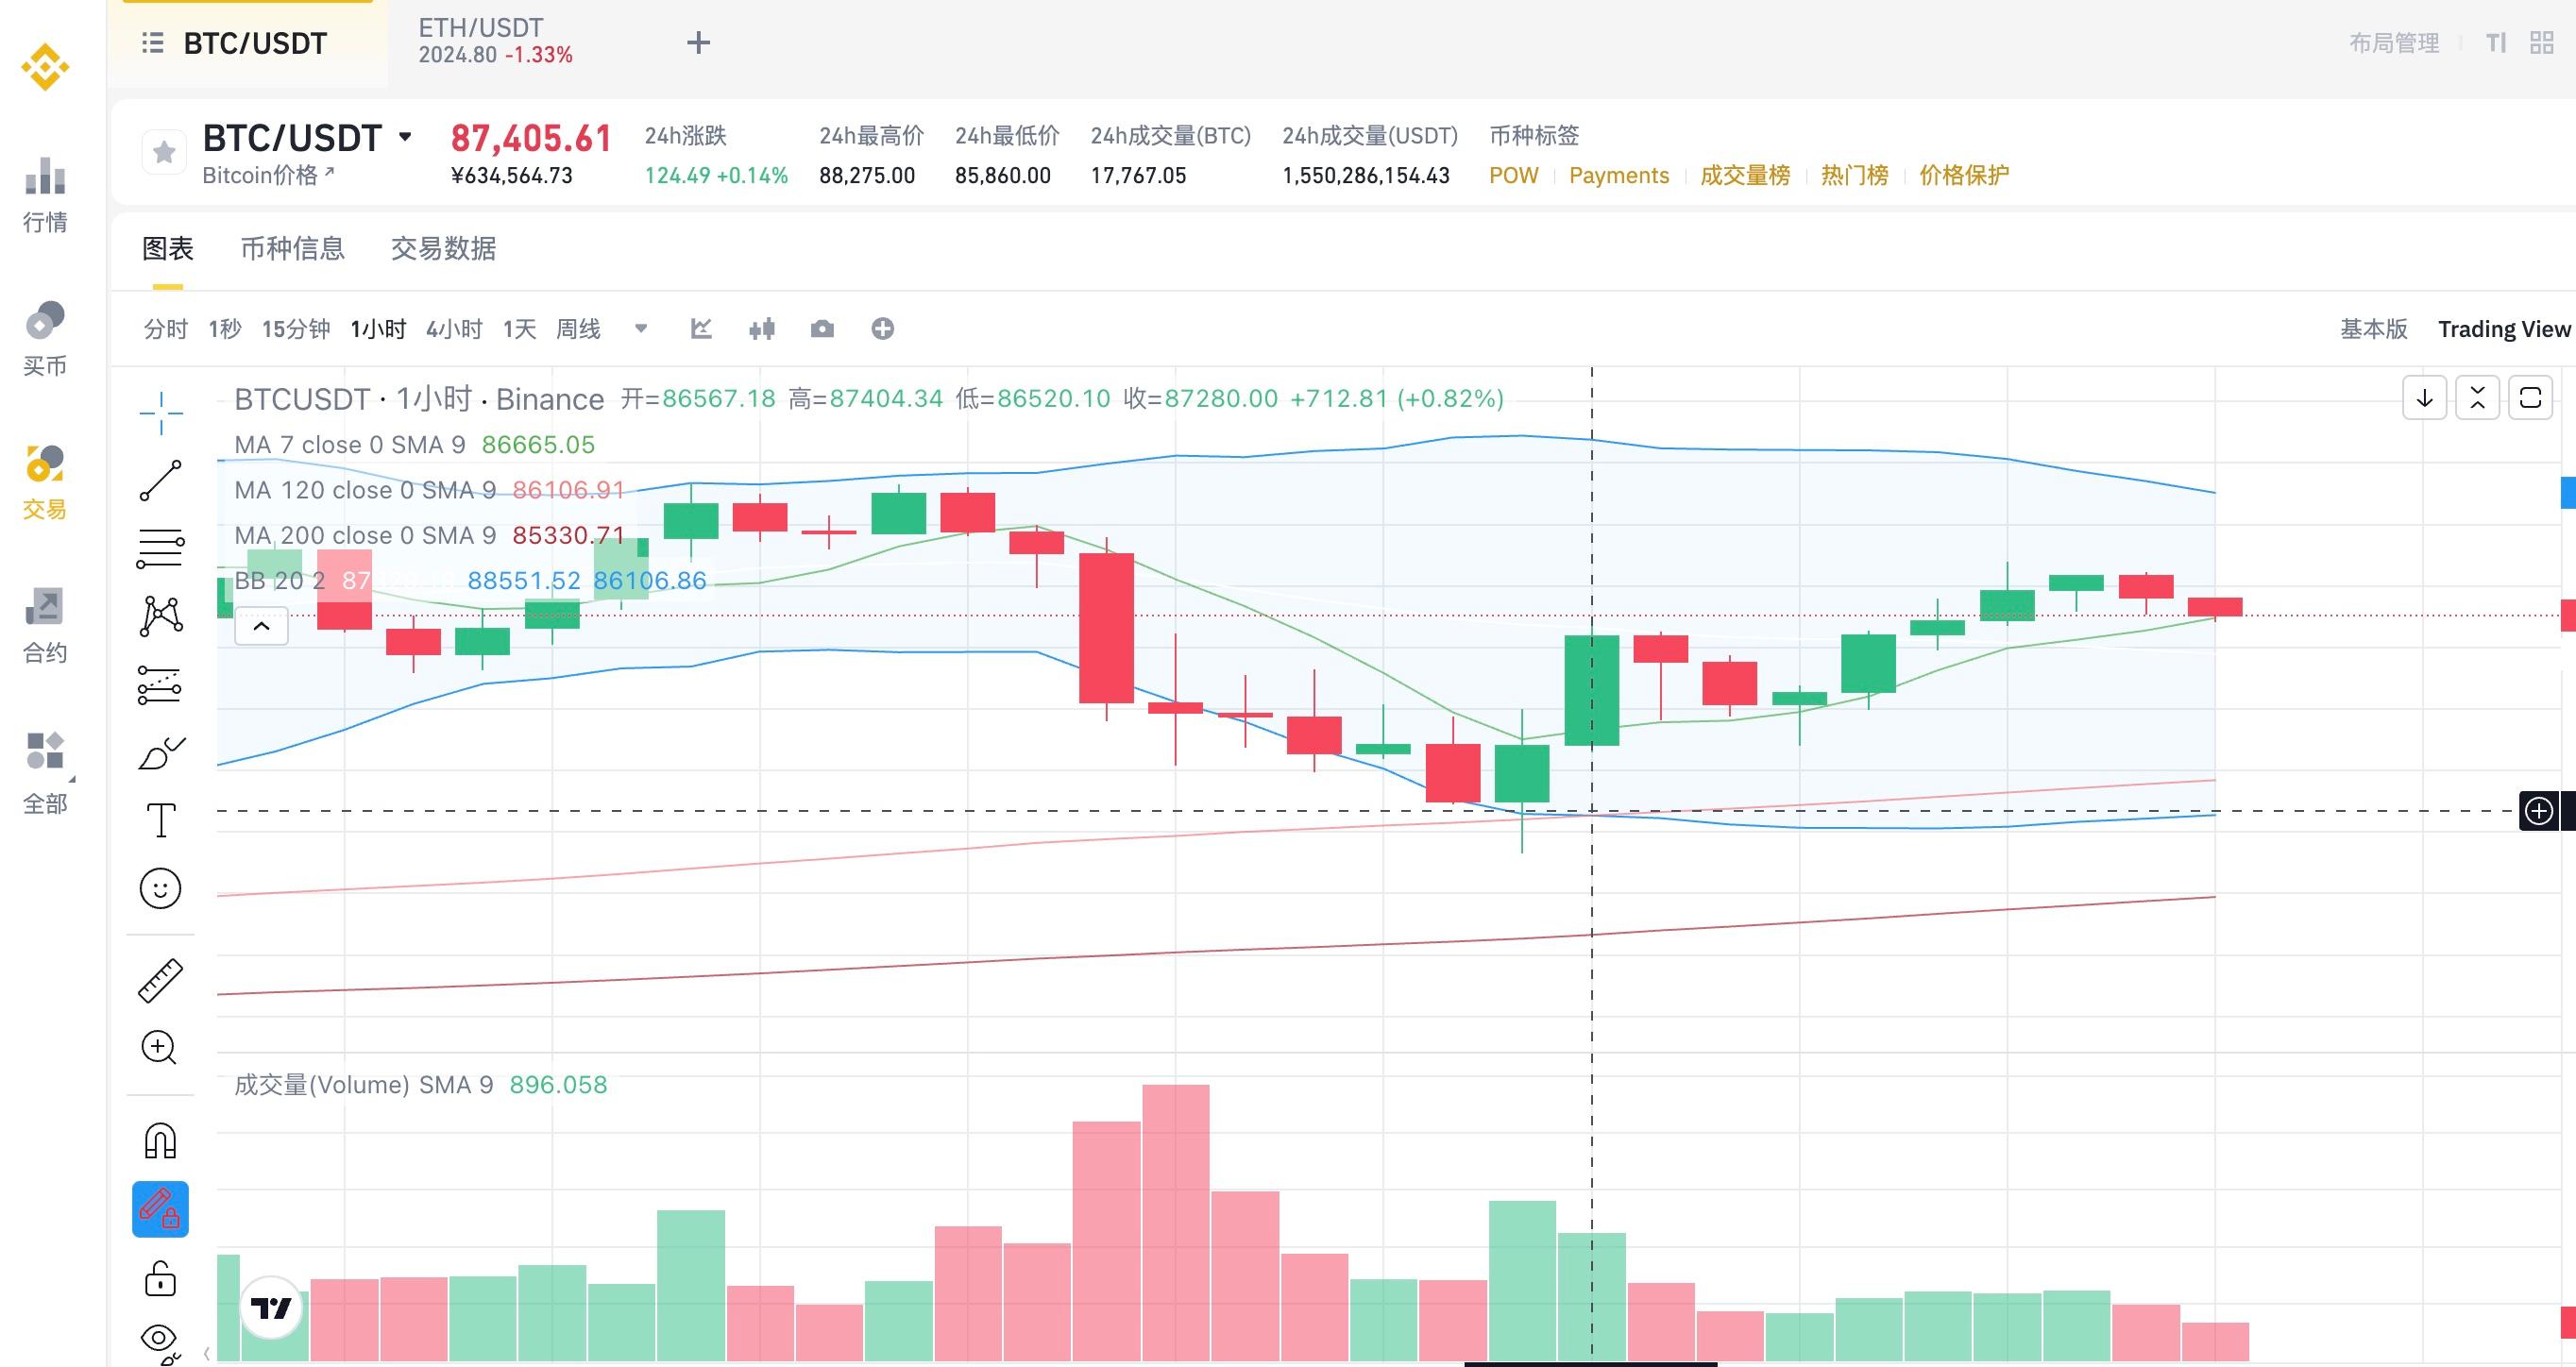Switch to the 币种信息 tab
The image size is (2576, 1367).
292,248
